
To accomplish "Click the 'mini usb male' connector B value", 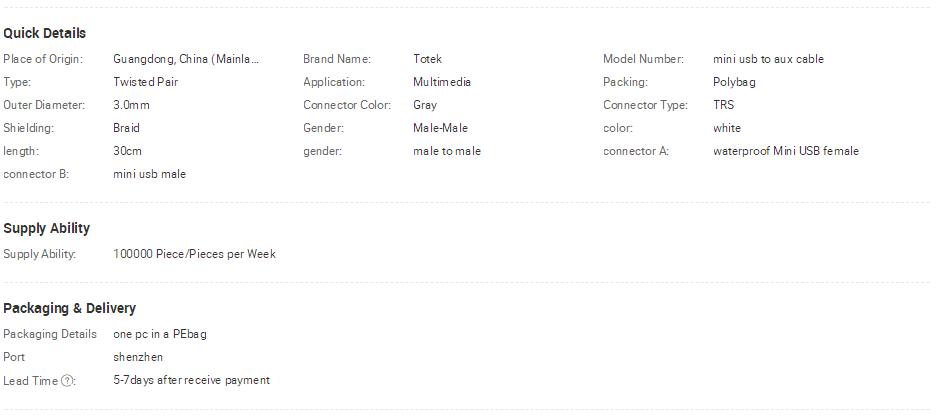I will tap(150, 174).
